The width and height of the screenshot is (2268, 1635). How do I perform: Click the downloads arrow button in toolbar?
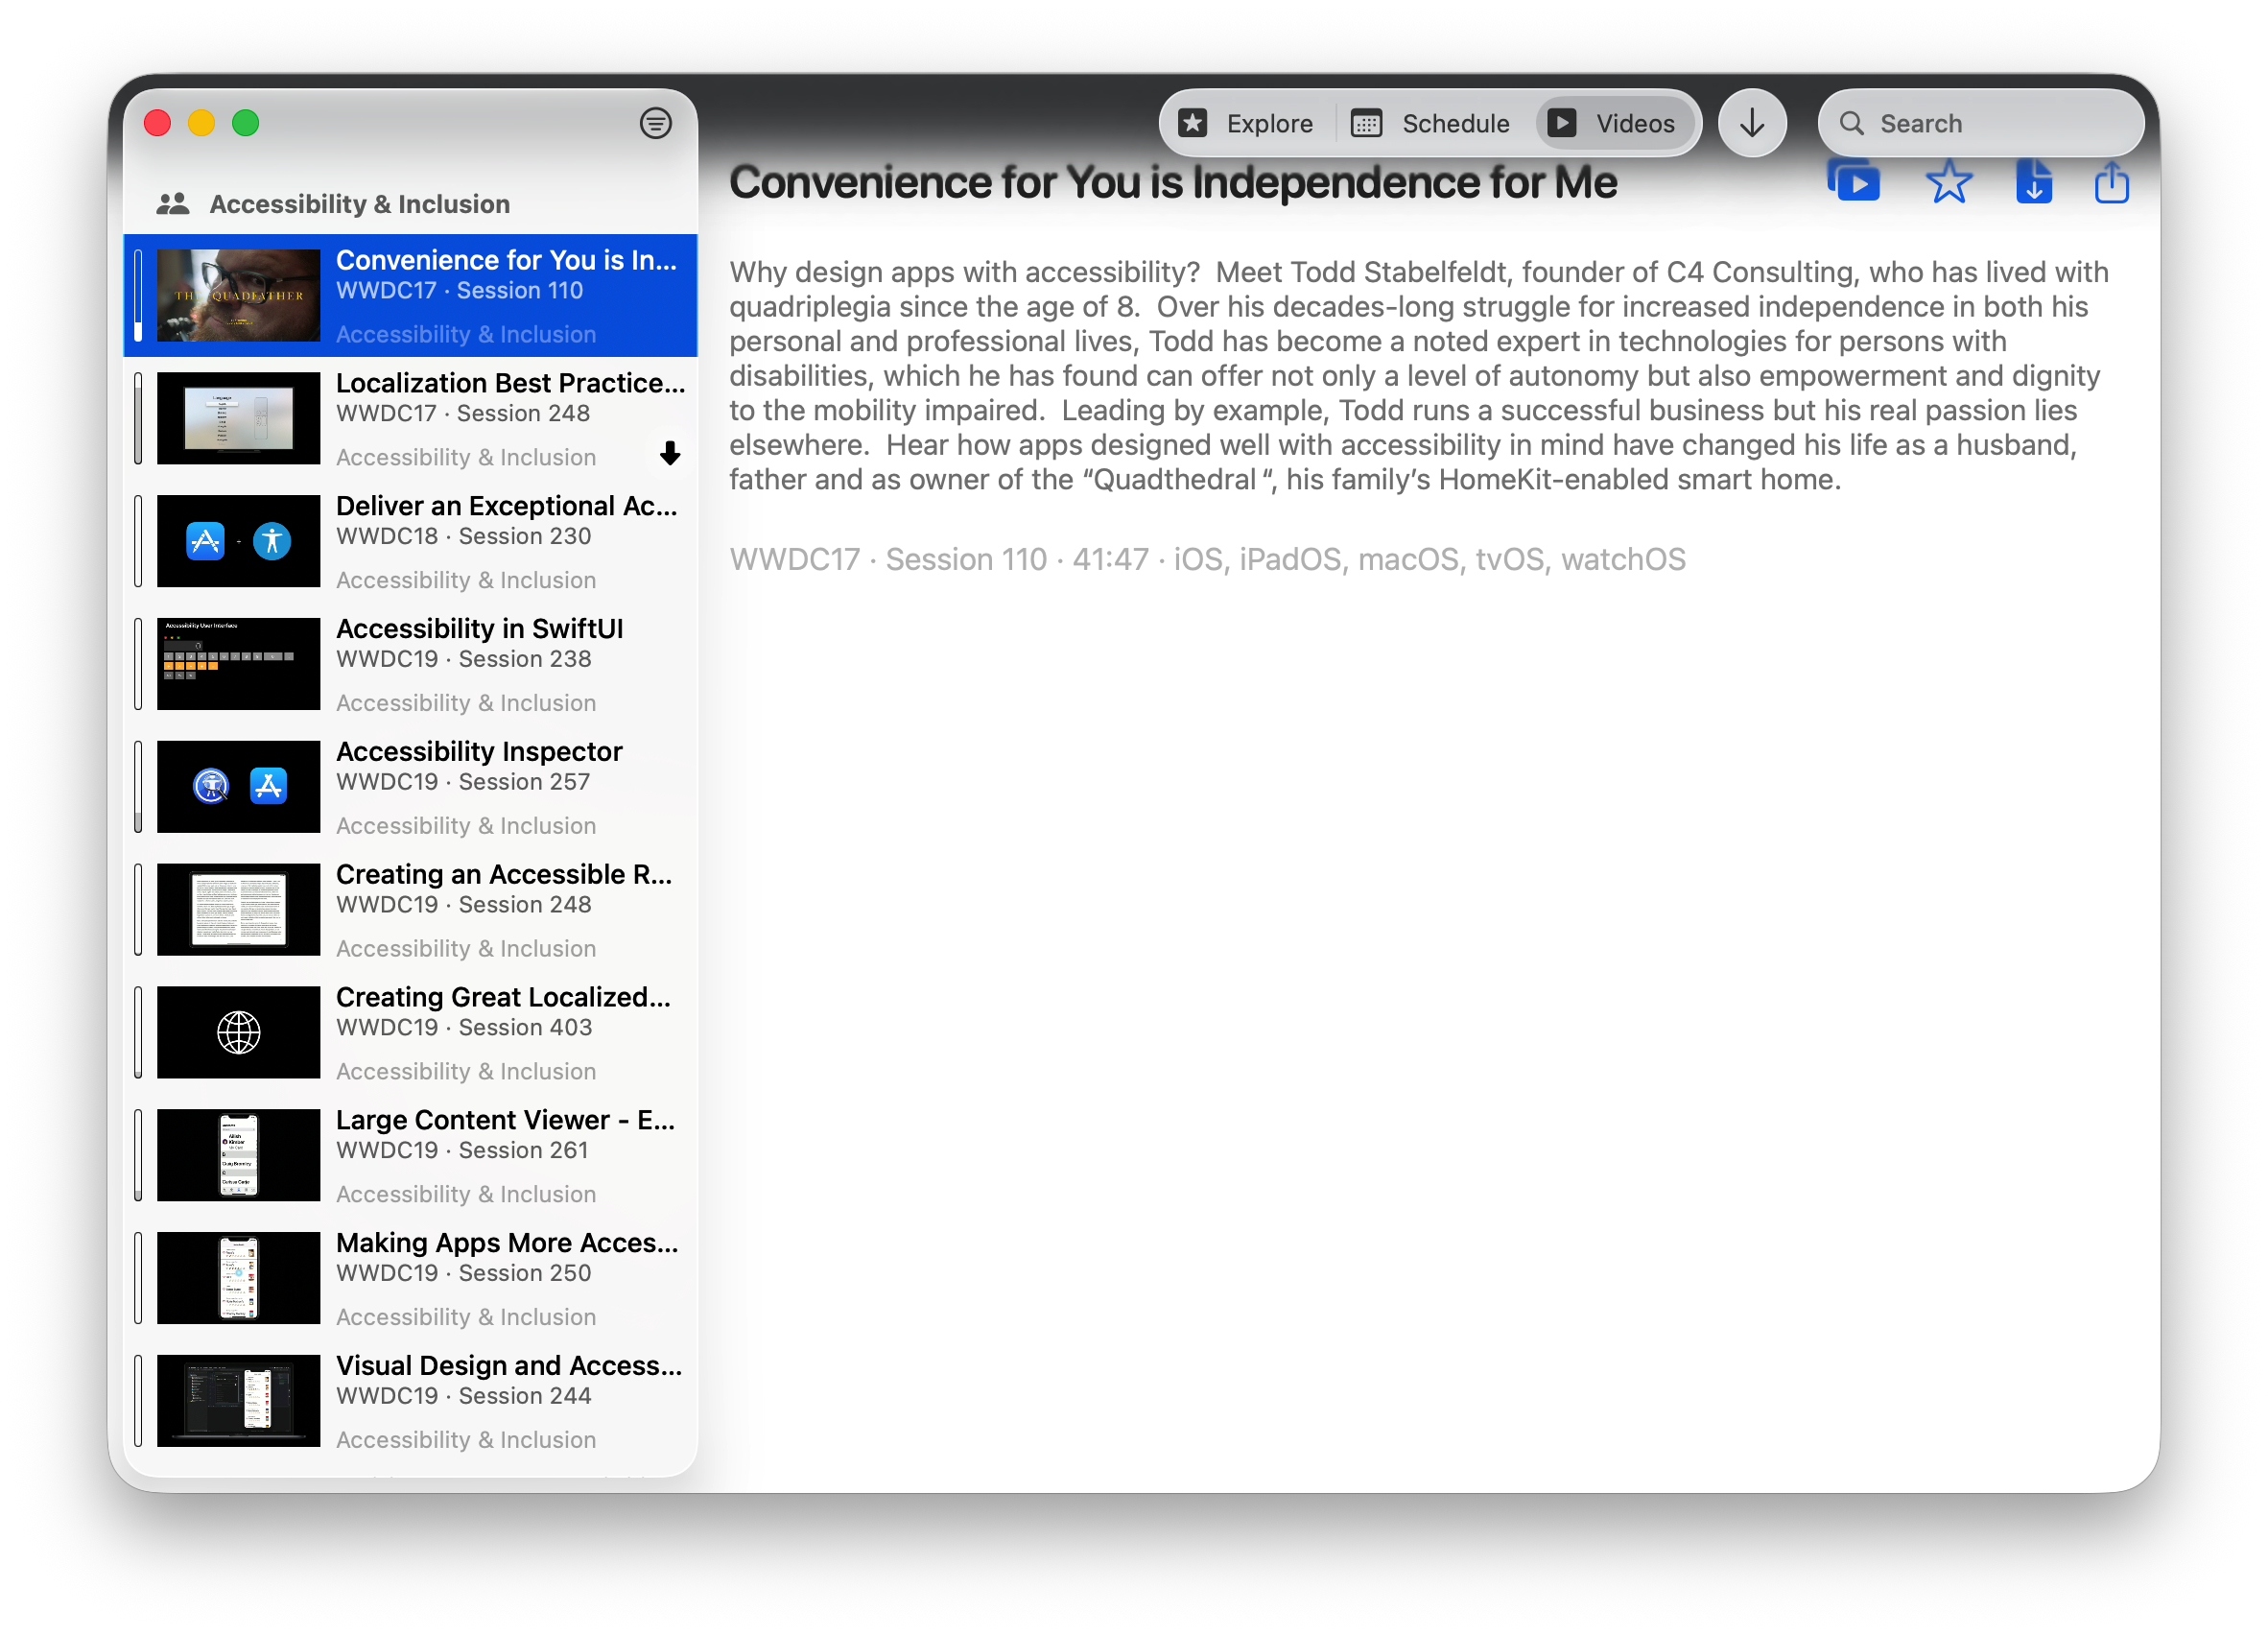(x=1751, y=123)
